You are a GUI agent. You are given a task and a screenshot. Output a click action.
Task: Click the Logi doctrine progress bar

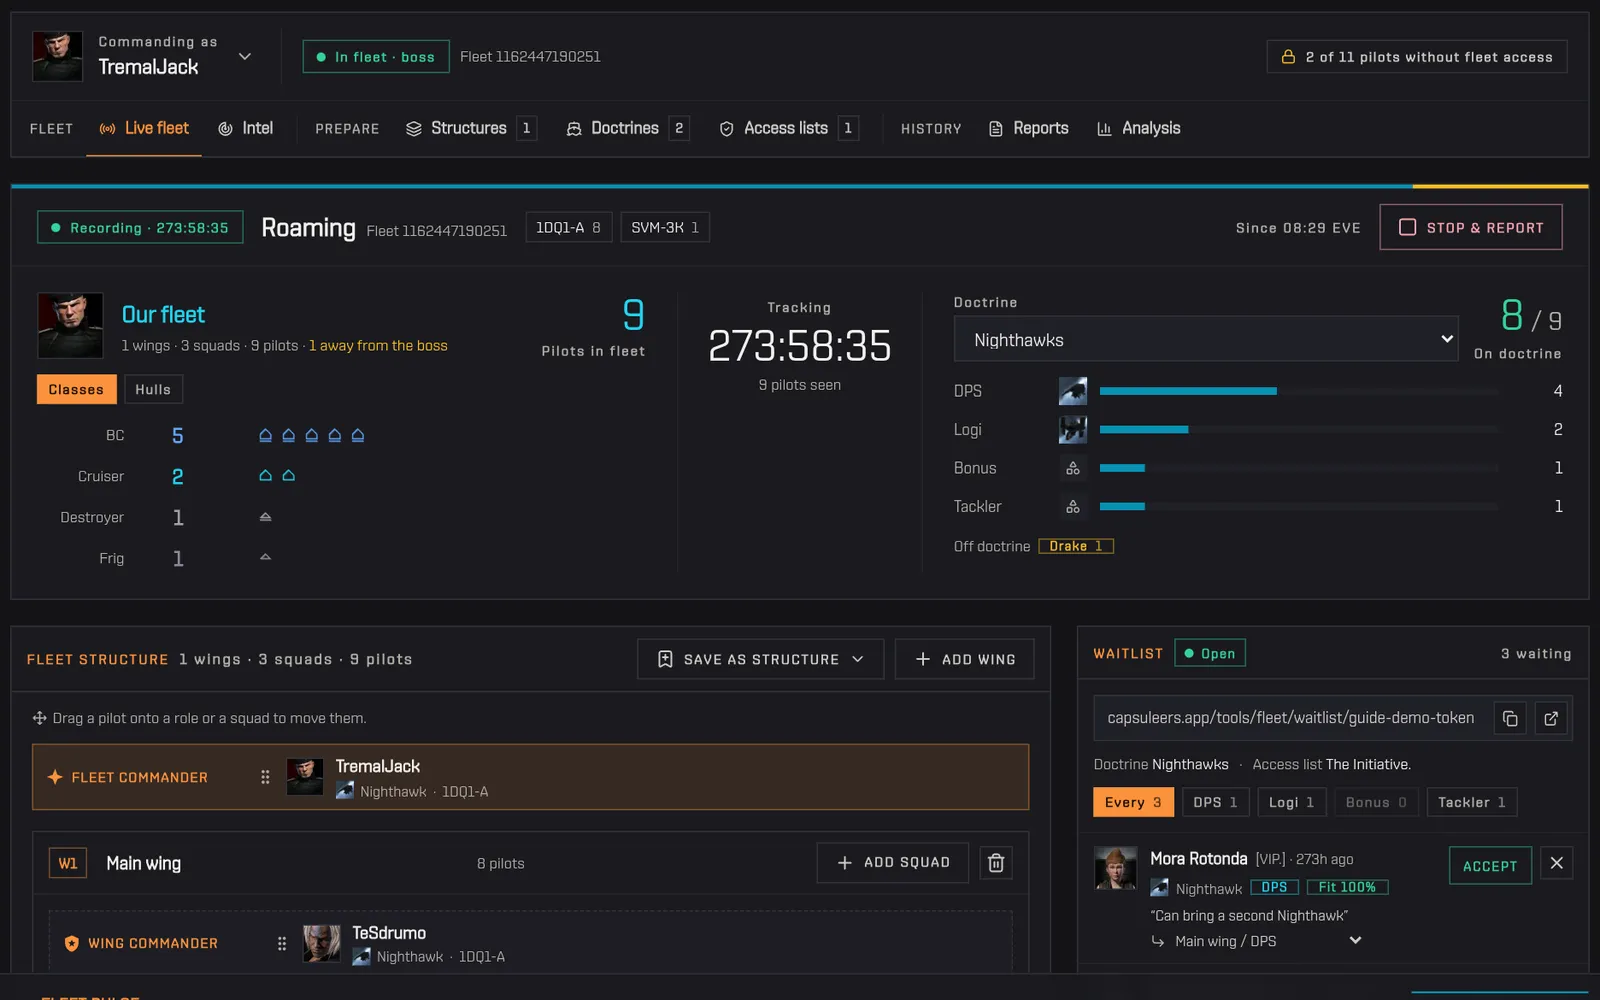[1298, 429]
